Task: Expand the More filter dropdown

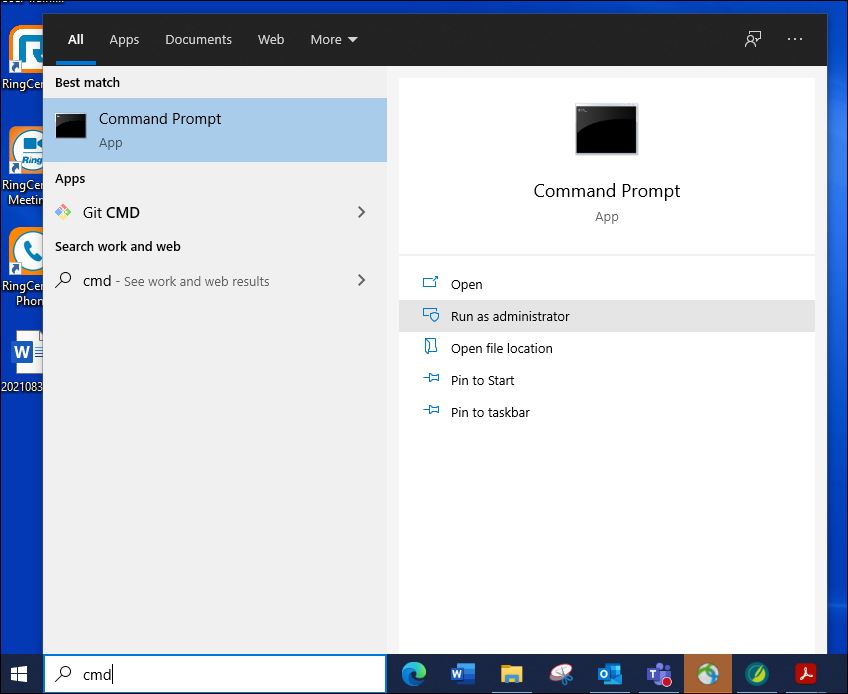Action: click(x=334, y=39)
